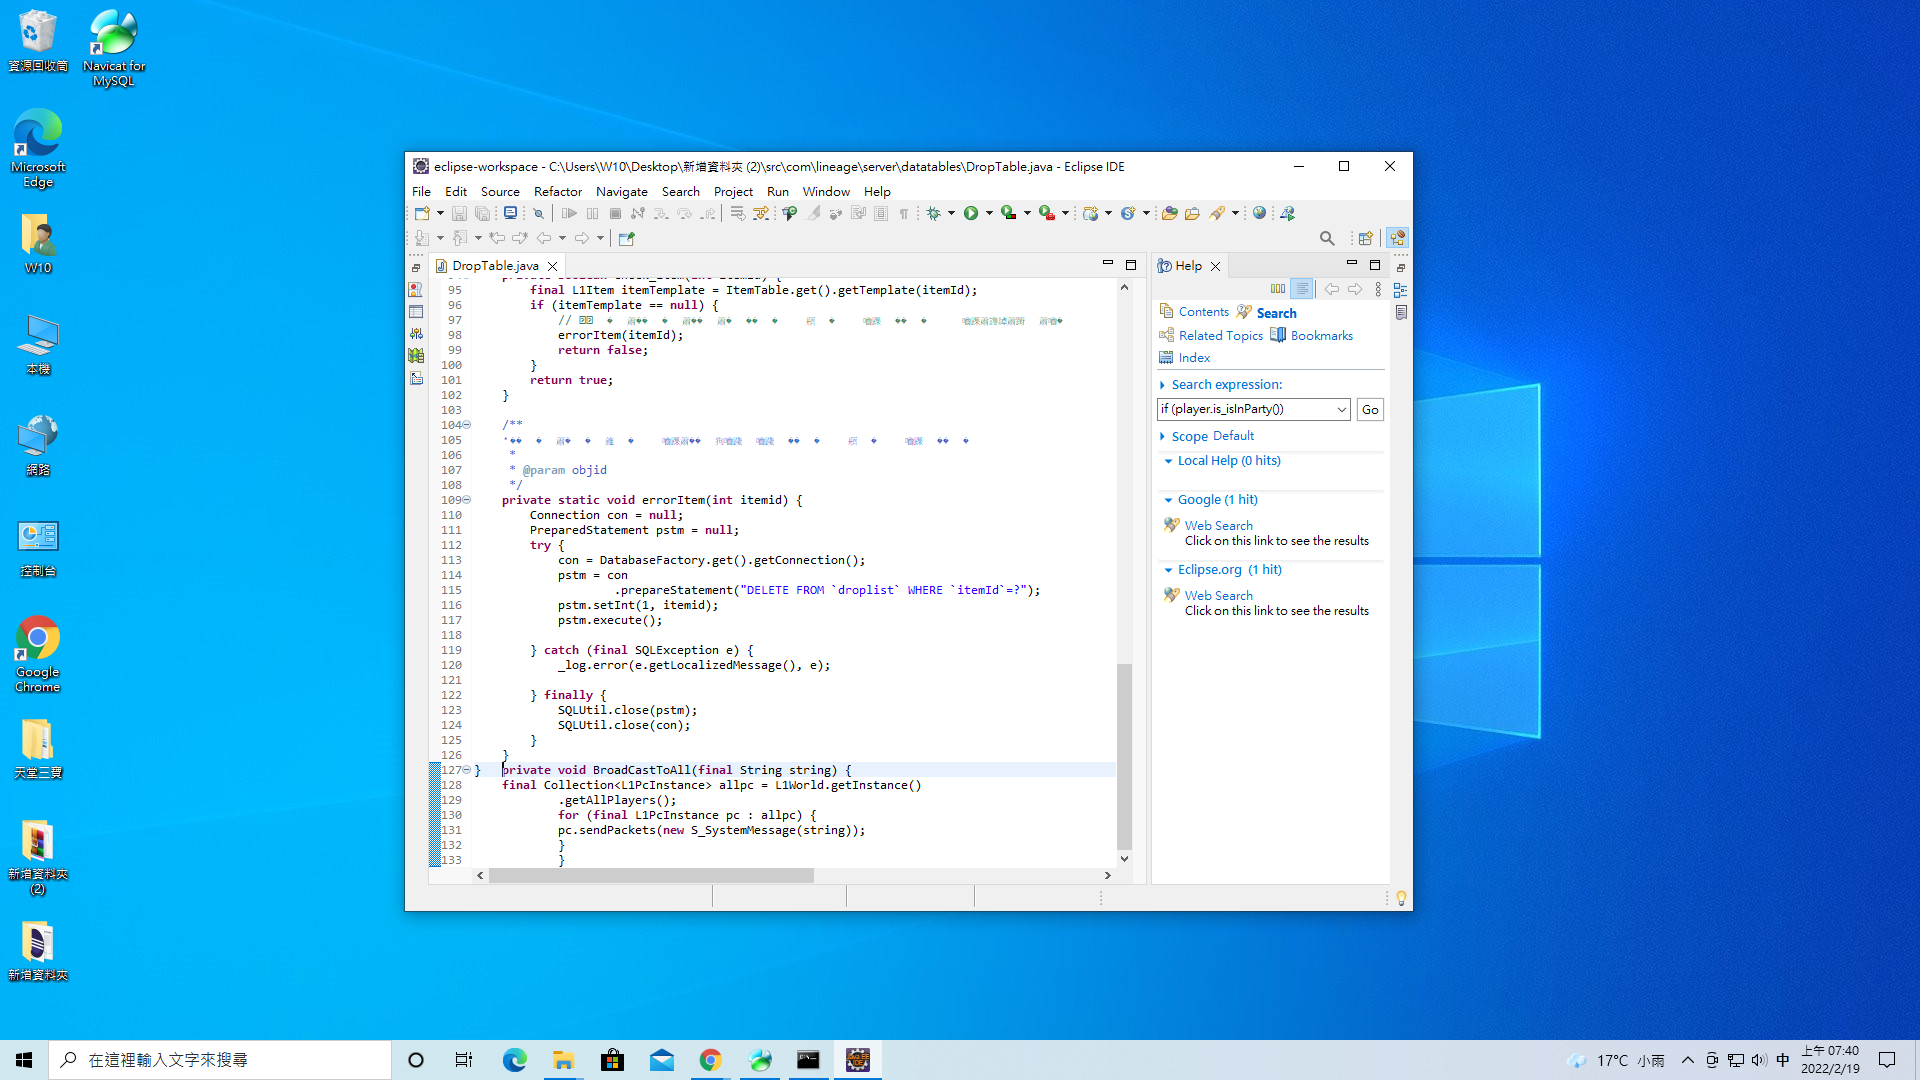
Task: Open the Project menu
Action: click(x=733, y=191)
